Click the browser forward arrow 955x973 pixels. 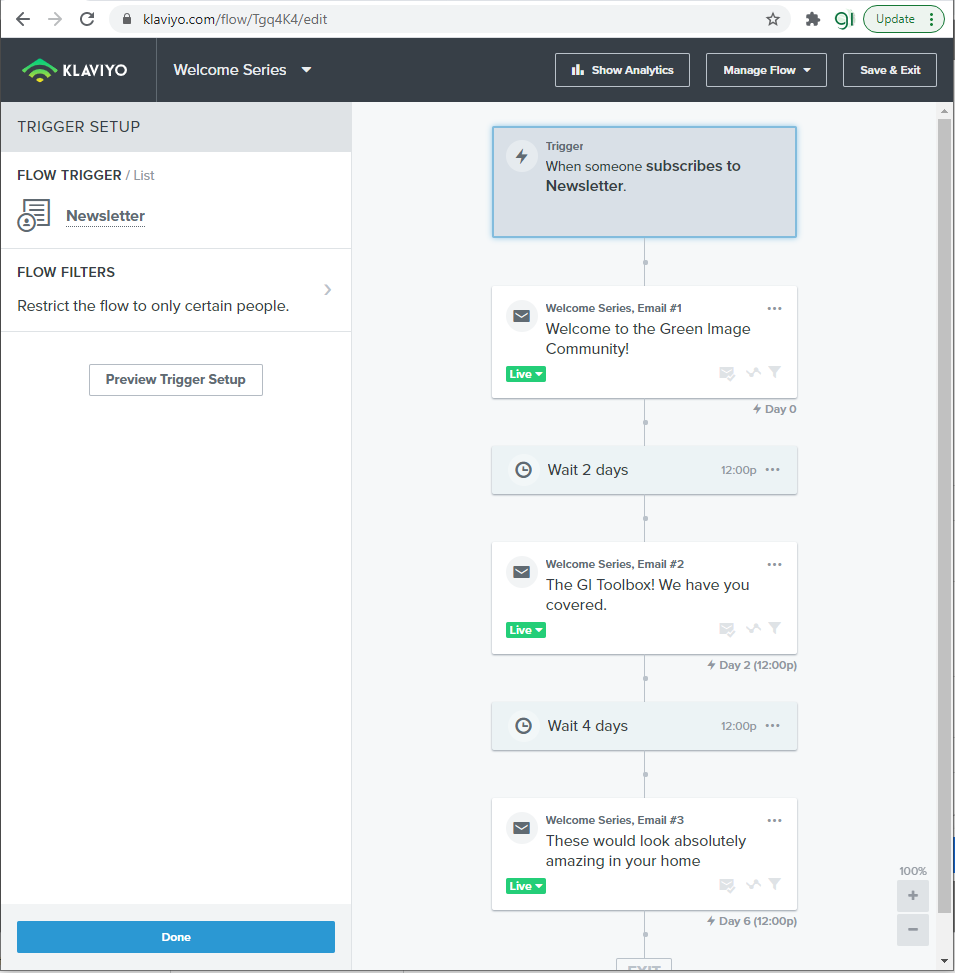click(x=55, y=19)
